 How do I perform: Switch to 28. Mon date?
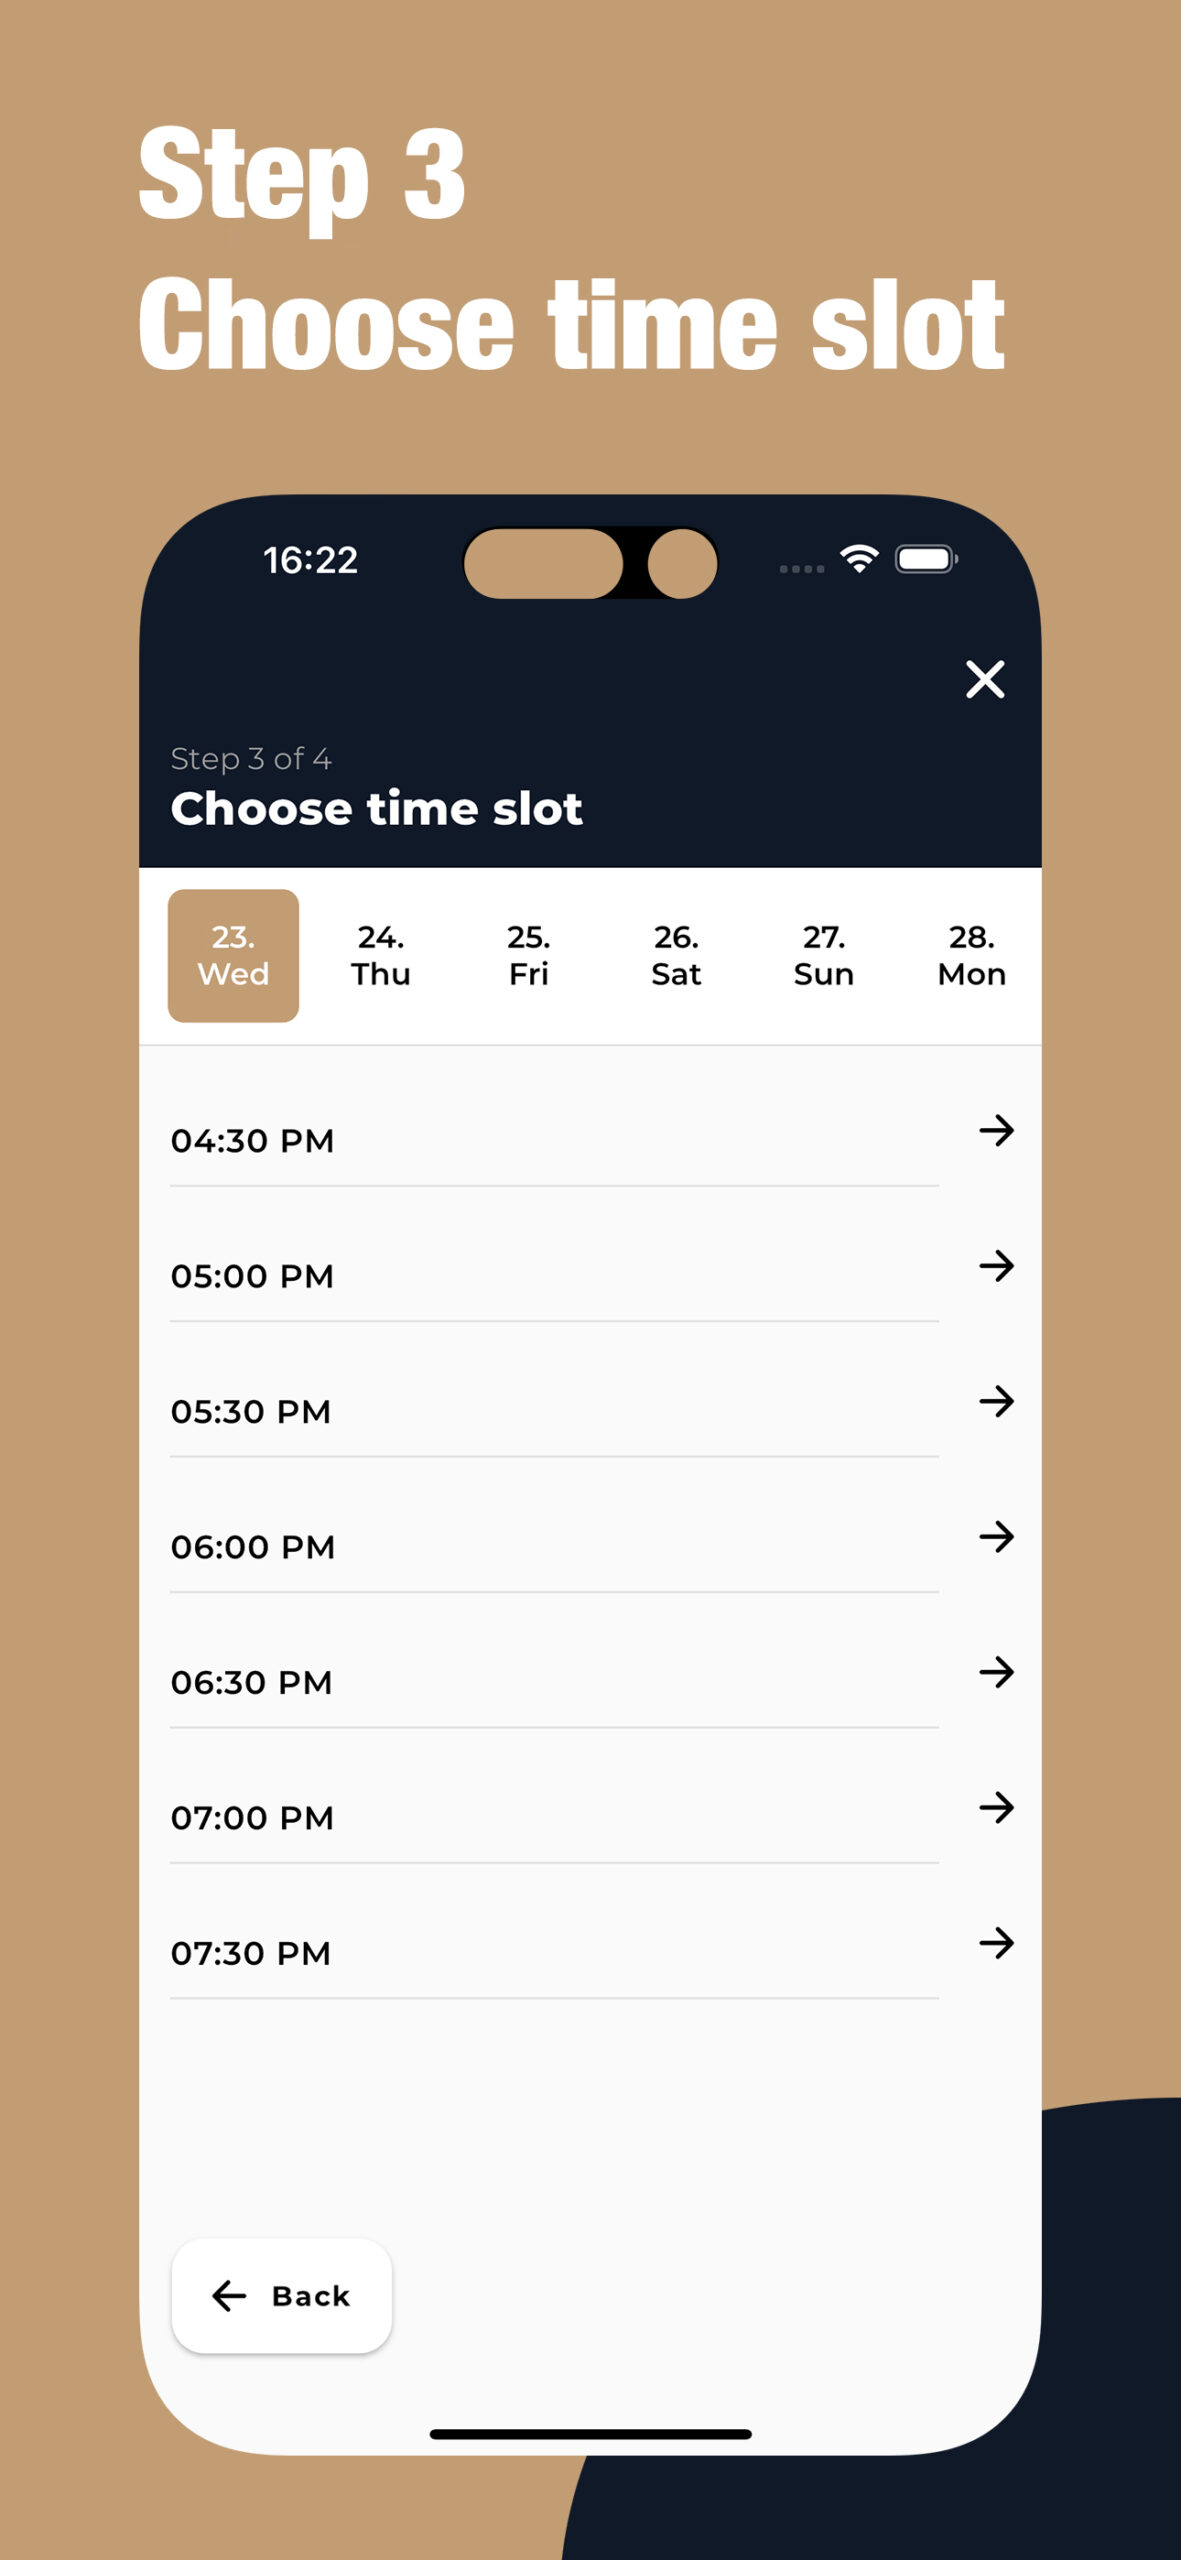(971, 955)
